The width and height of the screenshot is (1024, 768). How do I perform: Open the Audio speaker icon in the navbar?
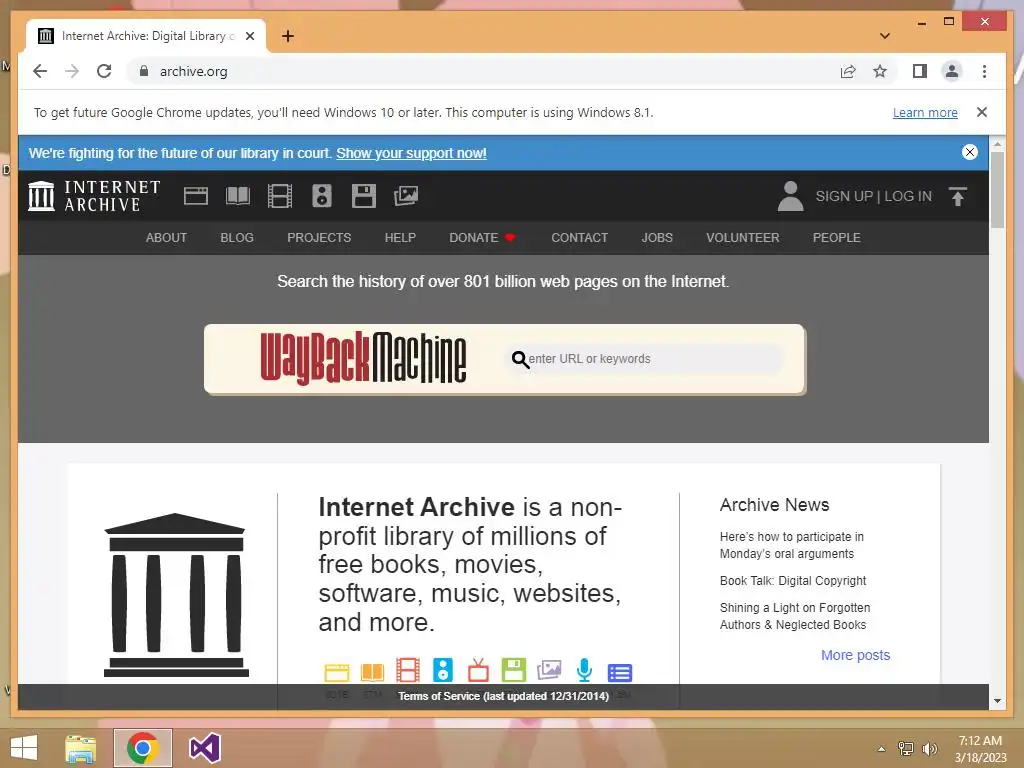pos(321,196)
